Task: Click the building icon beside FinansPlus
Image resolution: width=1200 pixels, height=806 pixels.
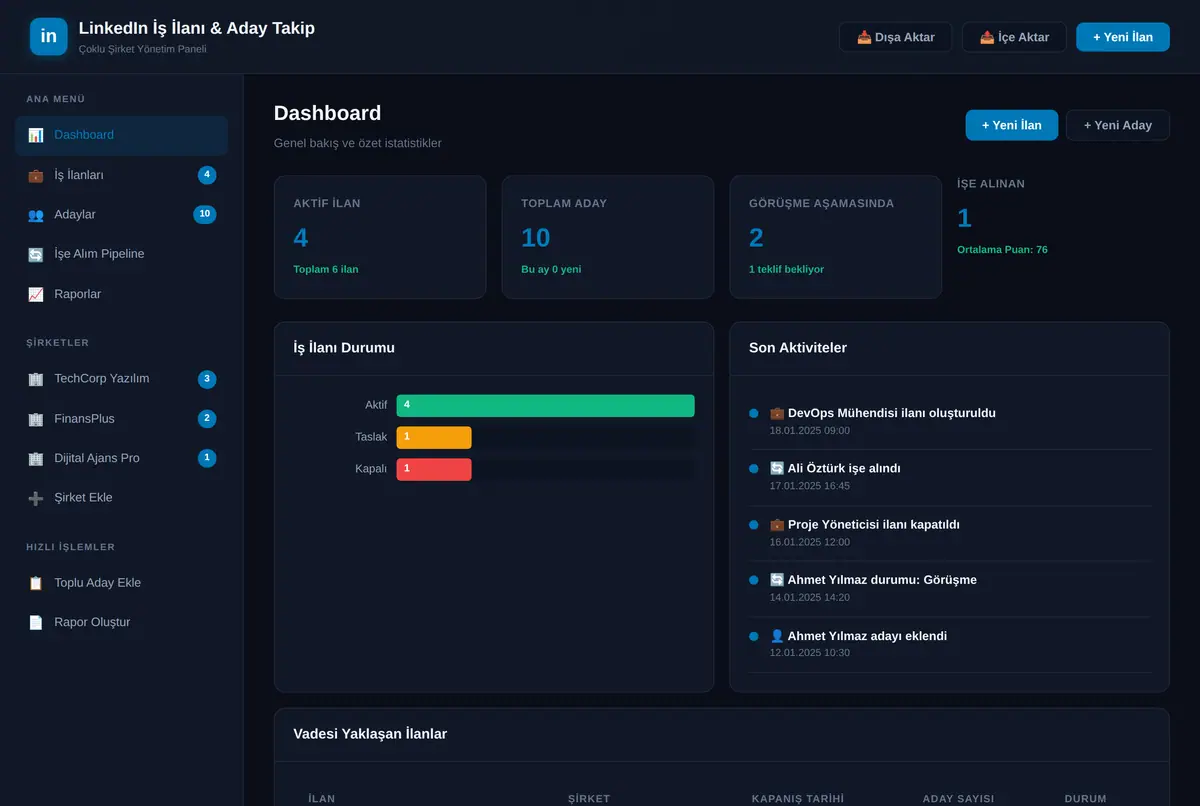Action: pyautogui.click(x=36, y=419)
